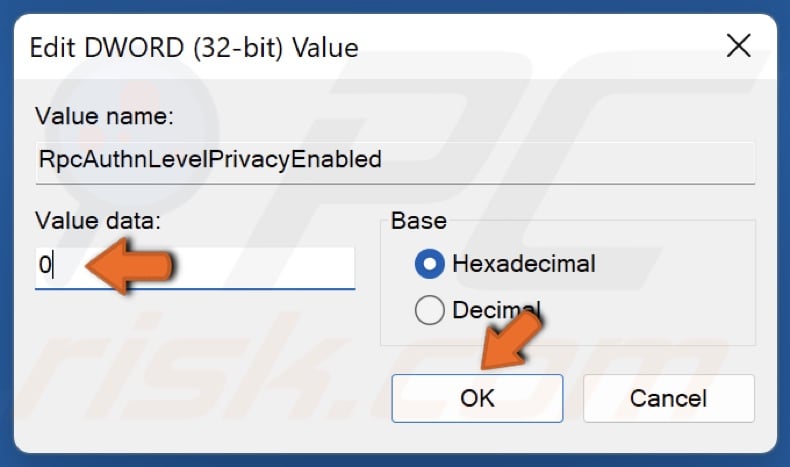The image size is (790, 467).
Task: Click the RpcAuthnLevelPrivacyEnabled value name field
Action: 395,163
